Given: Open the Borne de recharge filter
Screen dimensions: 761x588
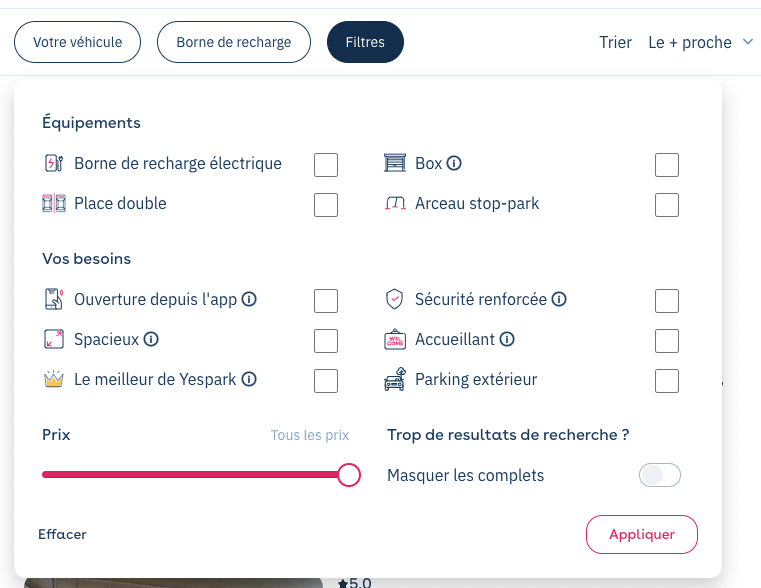Looking at the screenshot, I should tap(234, 42).
